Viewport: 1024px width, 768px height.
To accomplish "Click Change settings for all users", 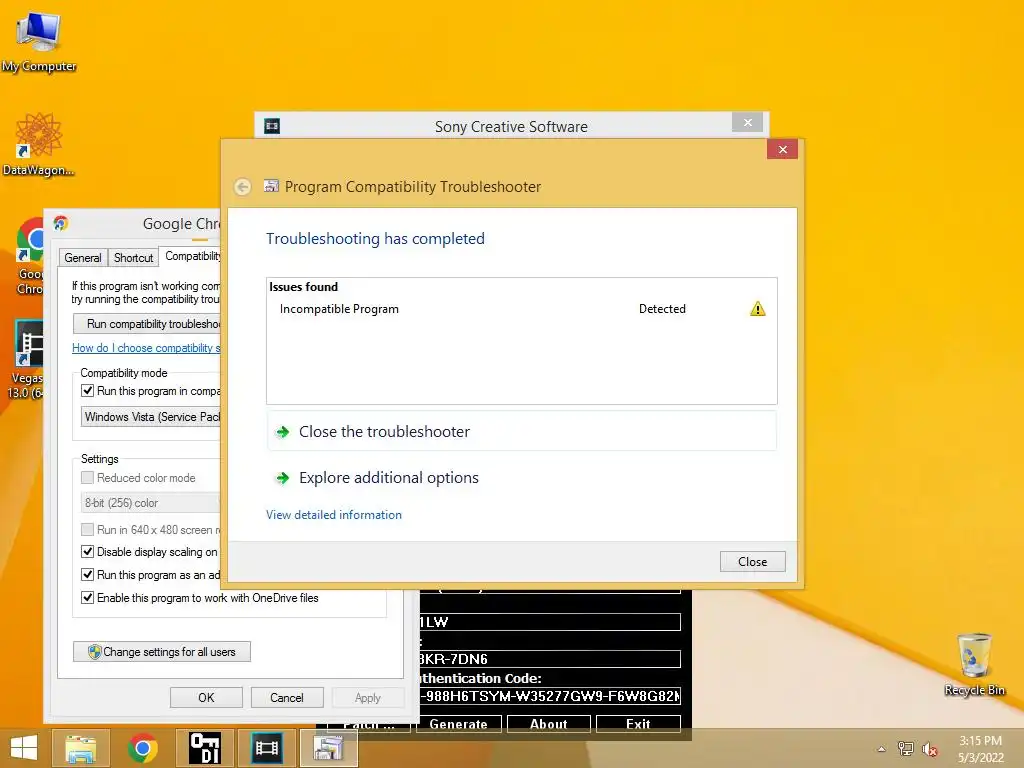I will pos(161,652).
